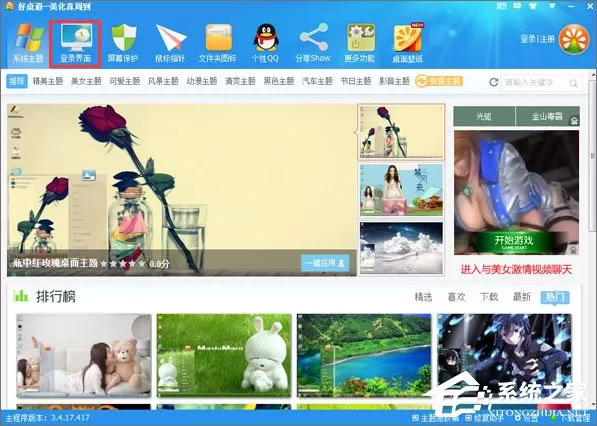The image size is (597, 426).
Task: Open the 系统主题 Windows-logo section
Action: pyautogui.click(x=28, y=43)
